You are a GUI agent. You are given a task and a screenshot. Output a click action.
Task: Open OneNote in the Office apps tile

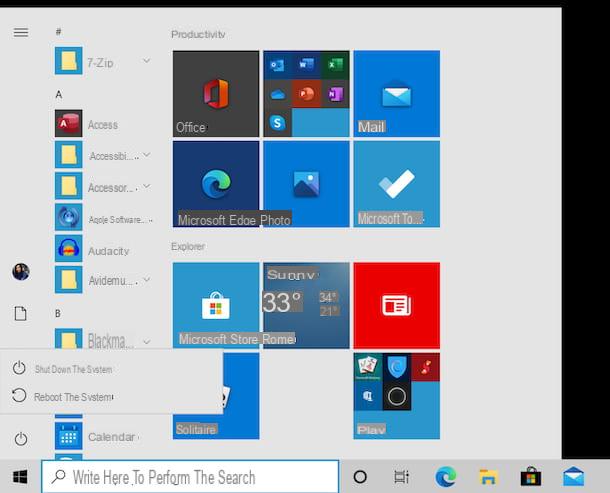tap(335, 94)
